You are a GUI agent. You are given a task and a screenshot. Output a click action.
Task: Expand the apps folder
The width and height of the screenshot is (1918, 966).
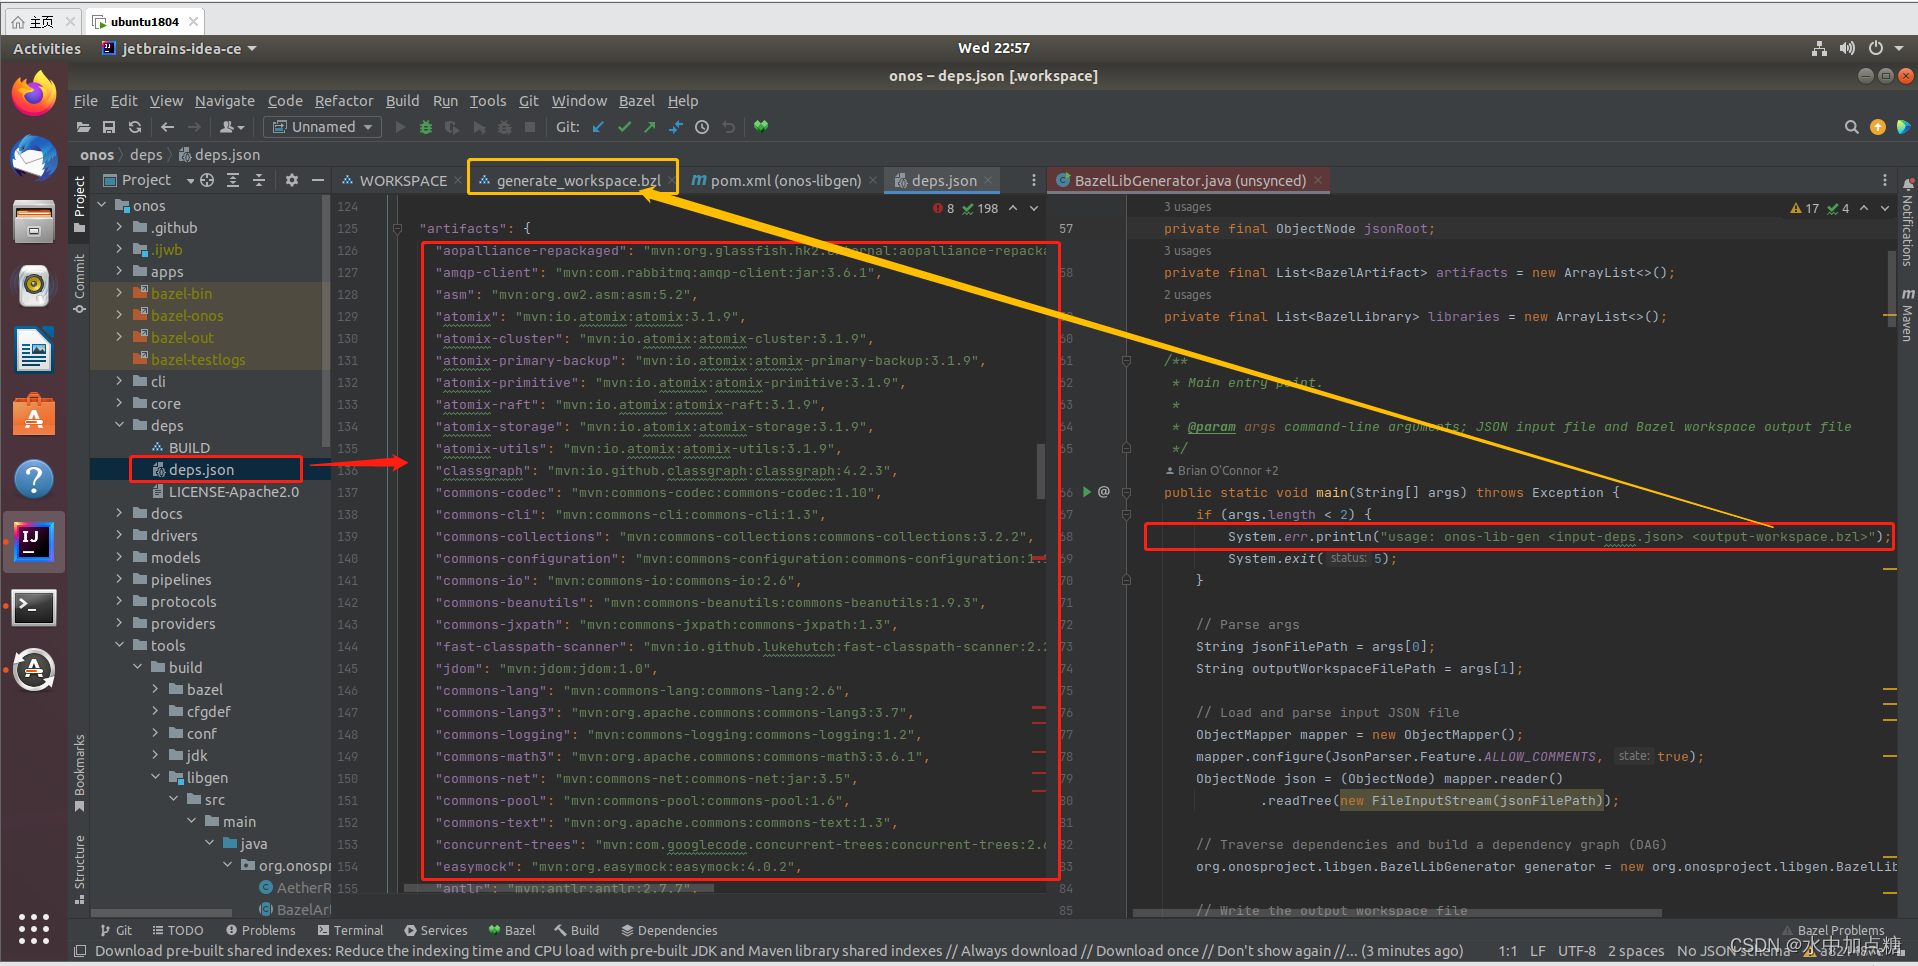coord(119,272)
